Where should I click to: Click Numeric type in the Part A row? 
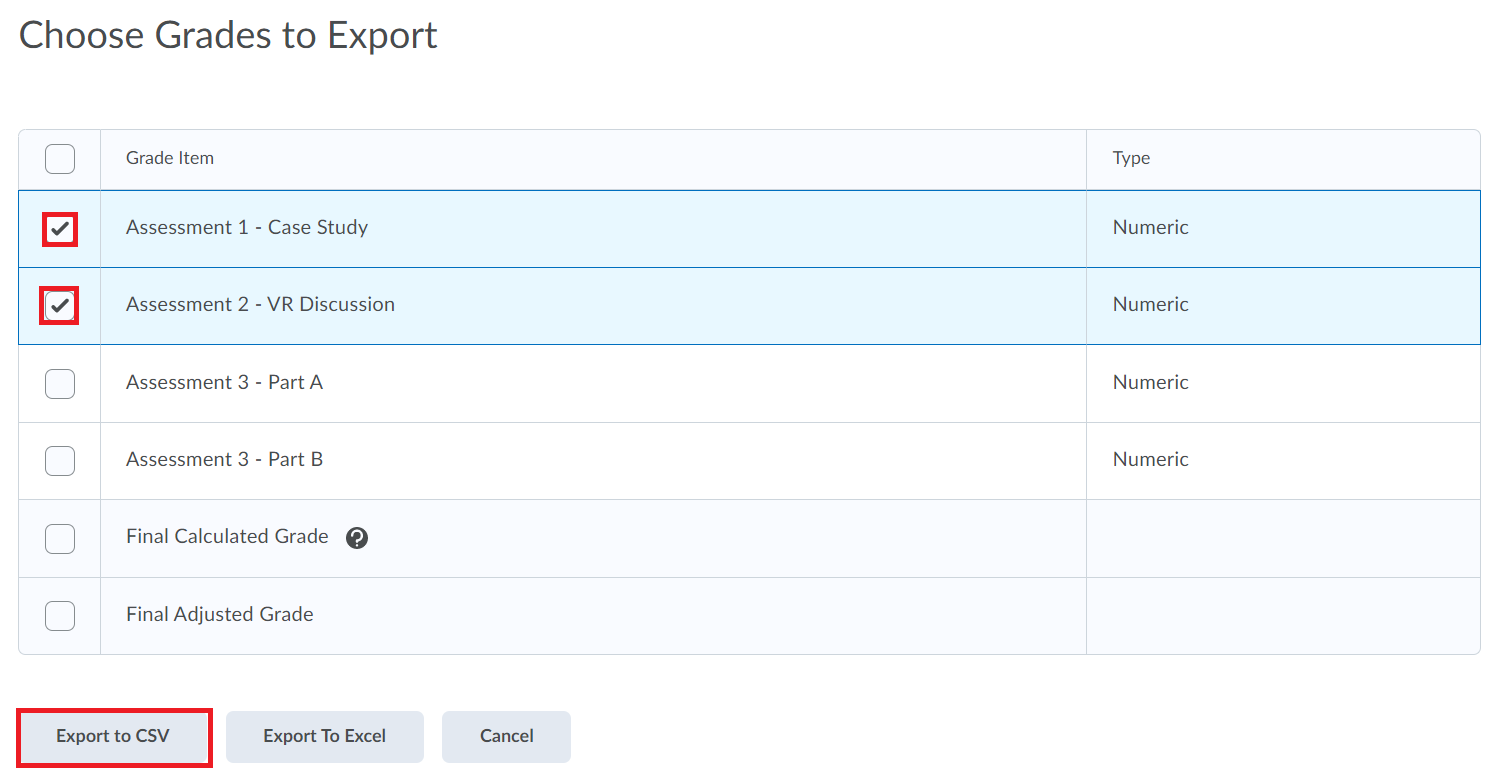click(1151, 382)
